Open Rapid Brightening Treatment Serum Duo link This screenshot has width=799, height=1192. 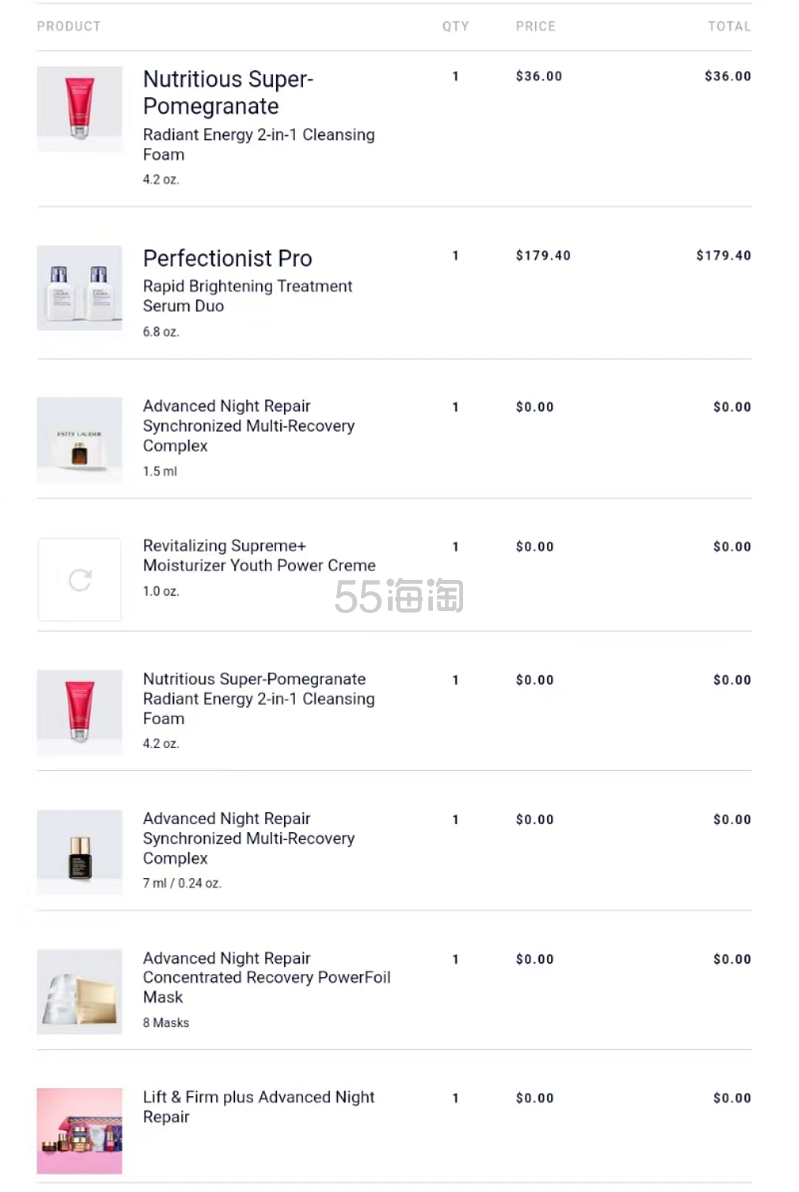[x=248, y=296]
